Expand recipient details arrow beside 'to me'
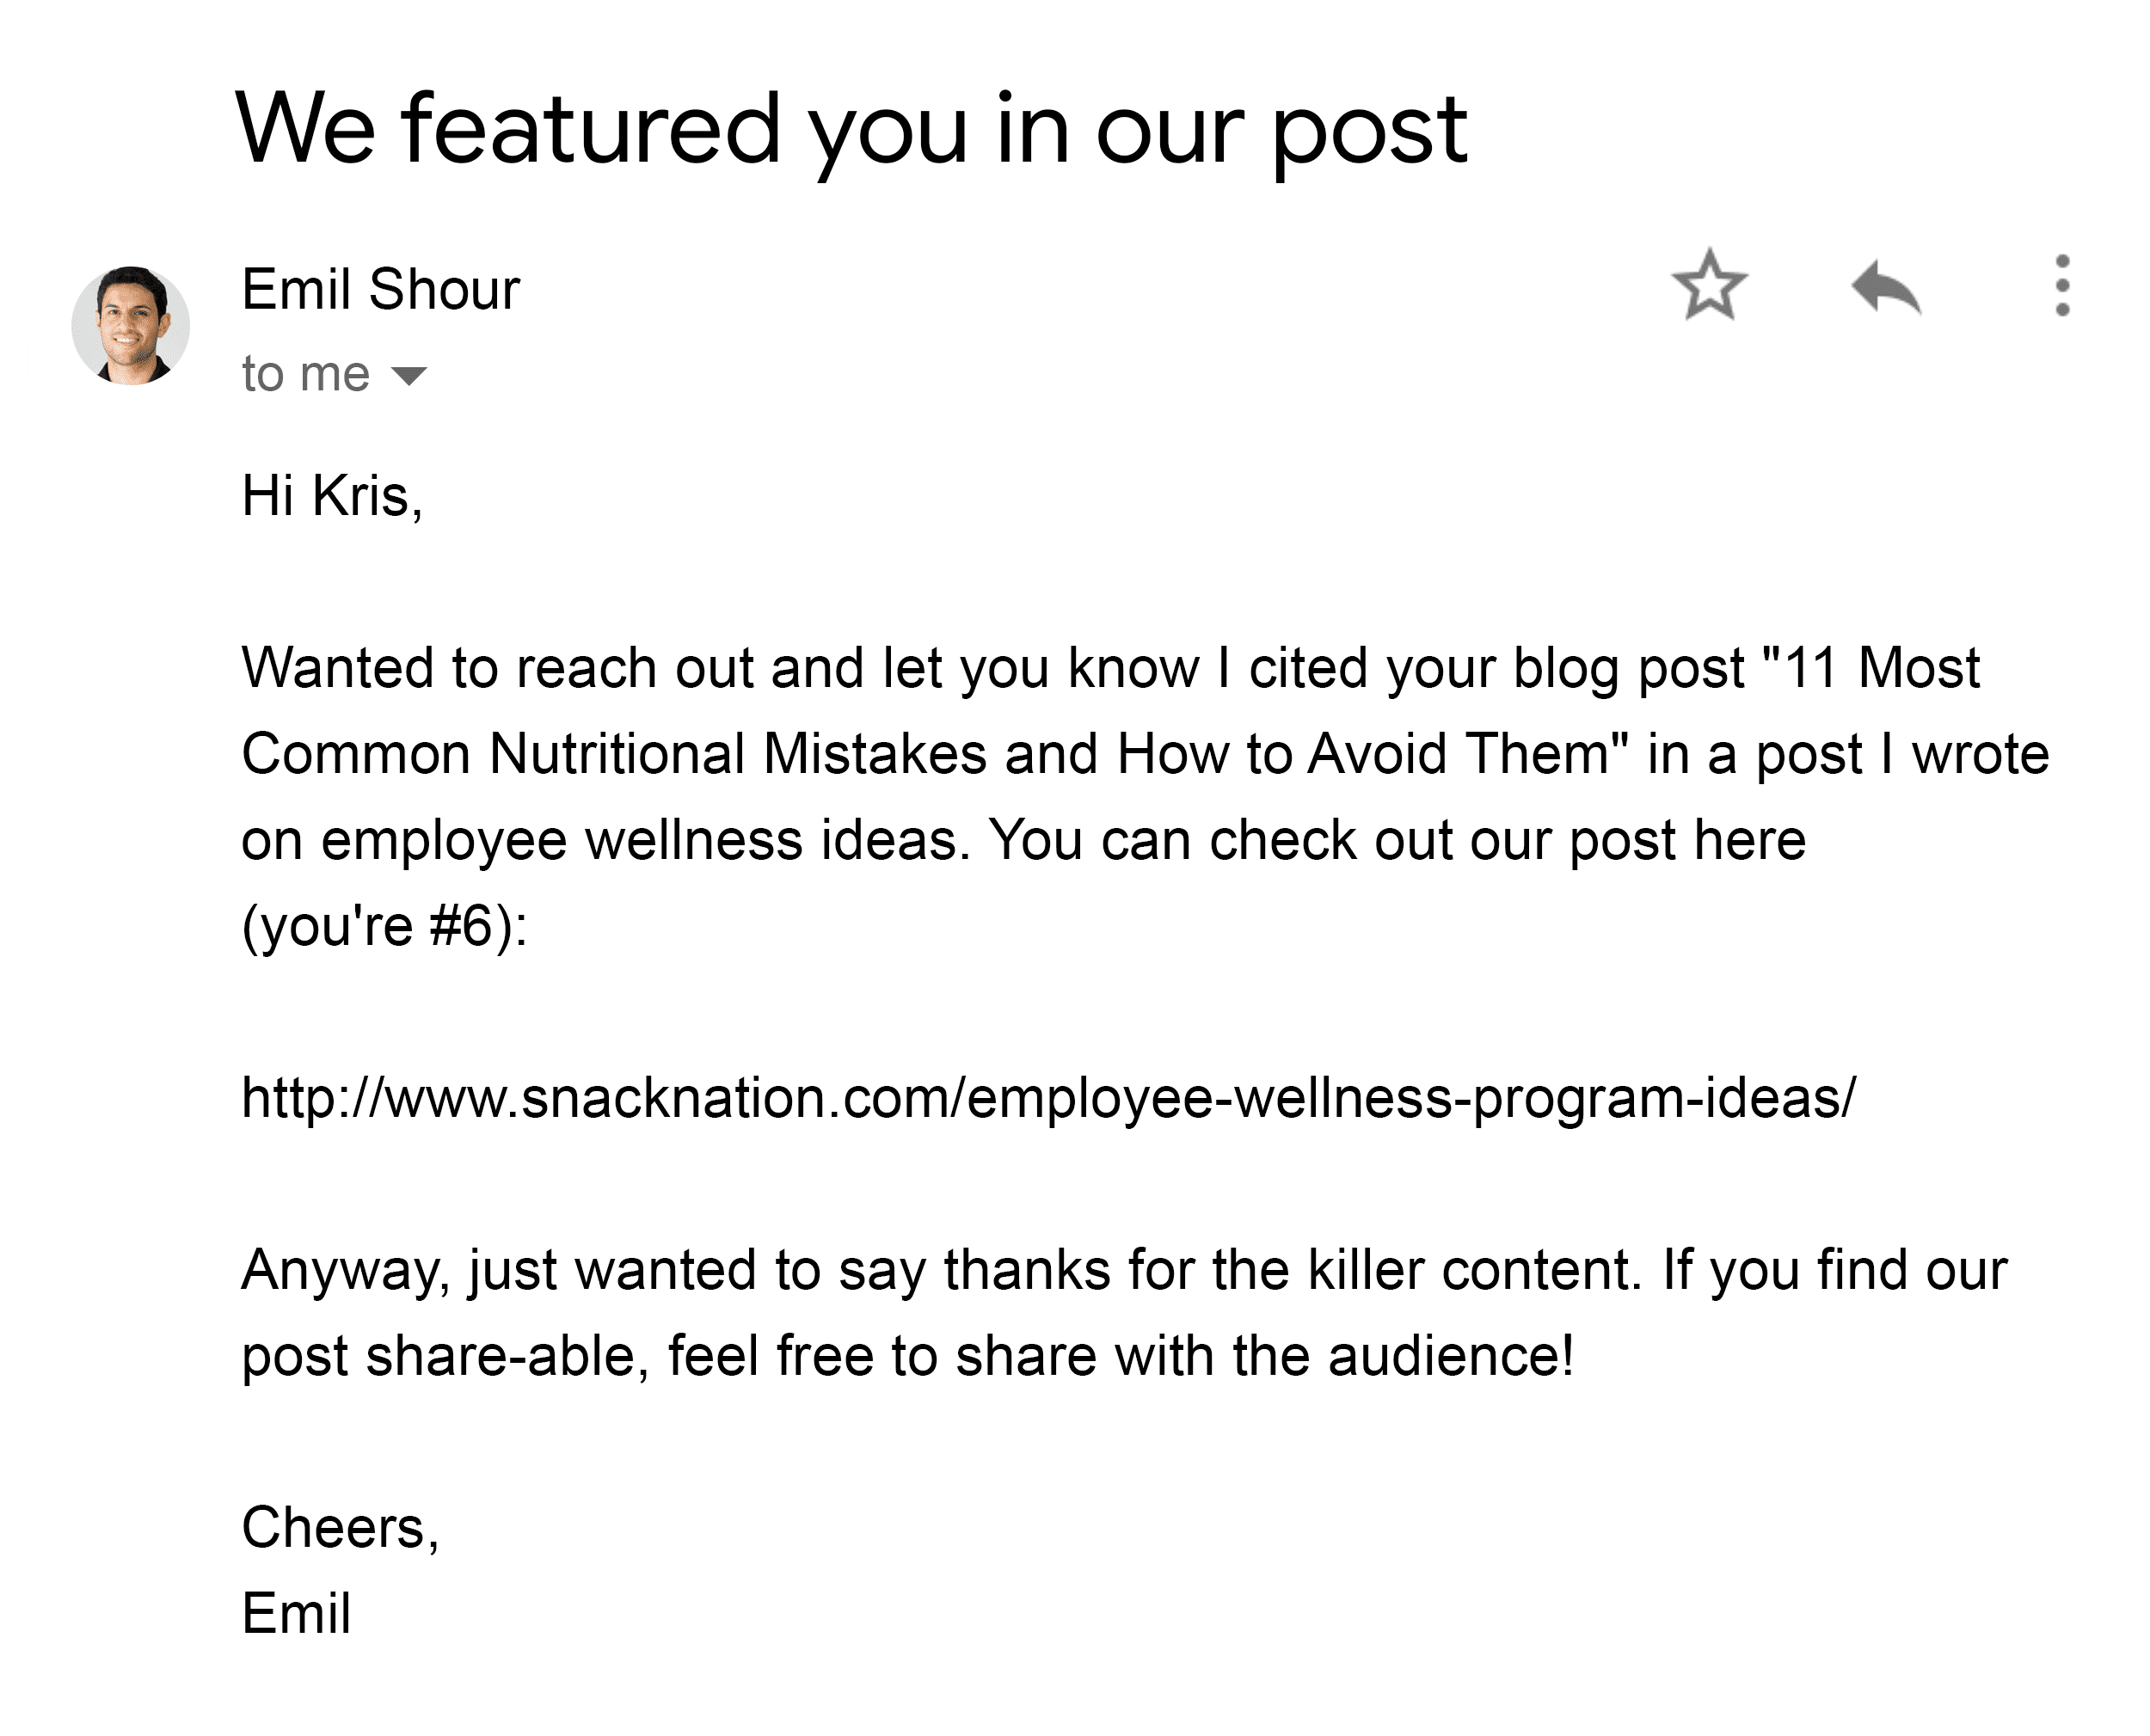This screenshot has width=2150, height=1736. (409, 376)
